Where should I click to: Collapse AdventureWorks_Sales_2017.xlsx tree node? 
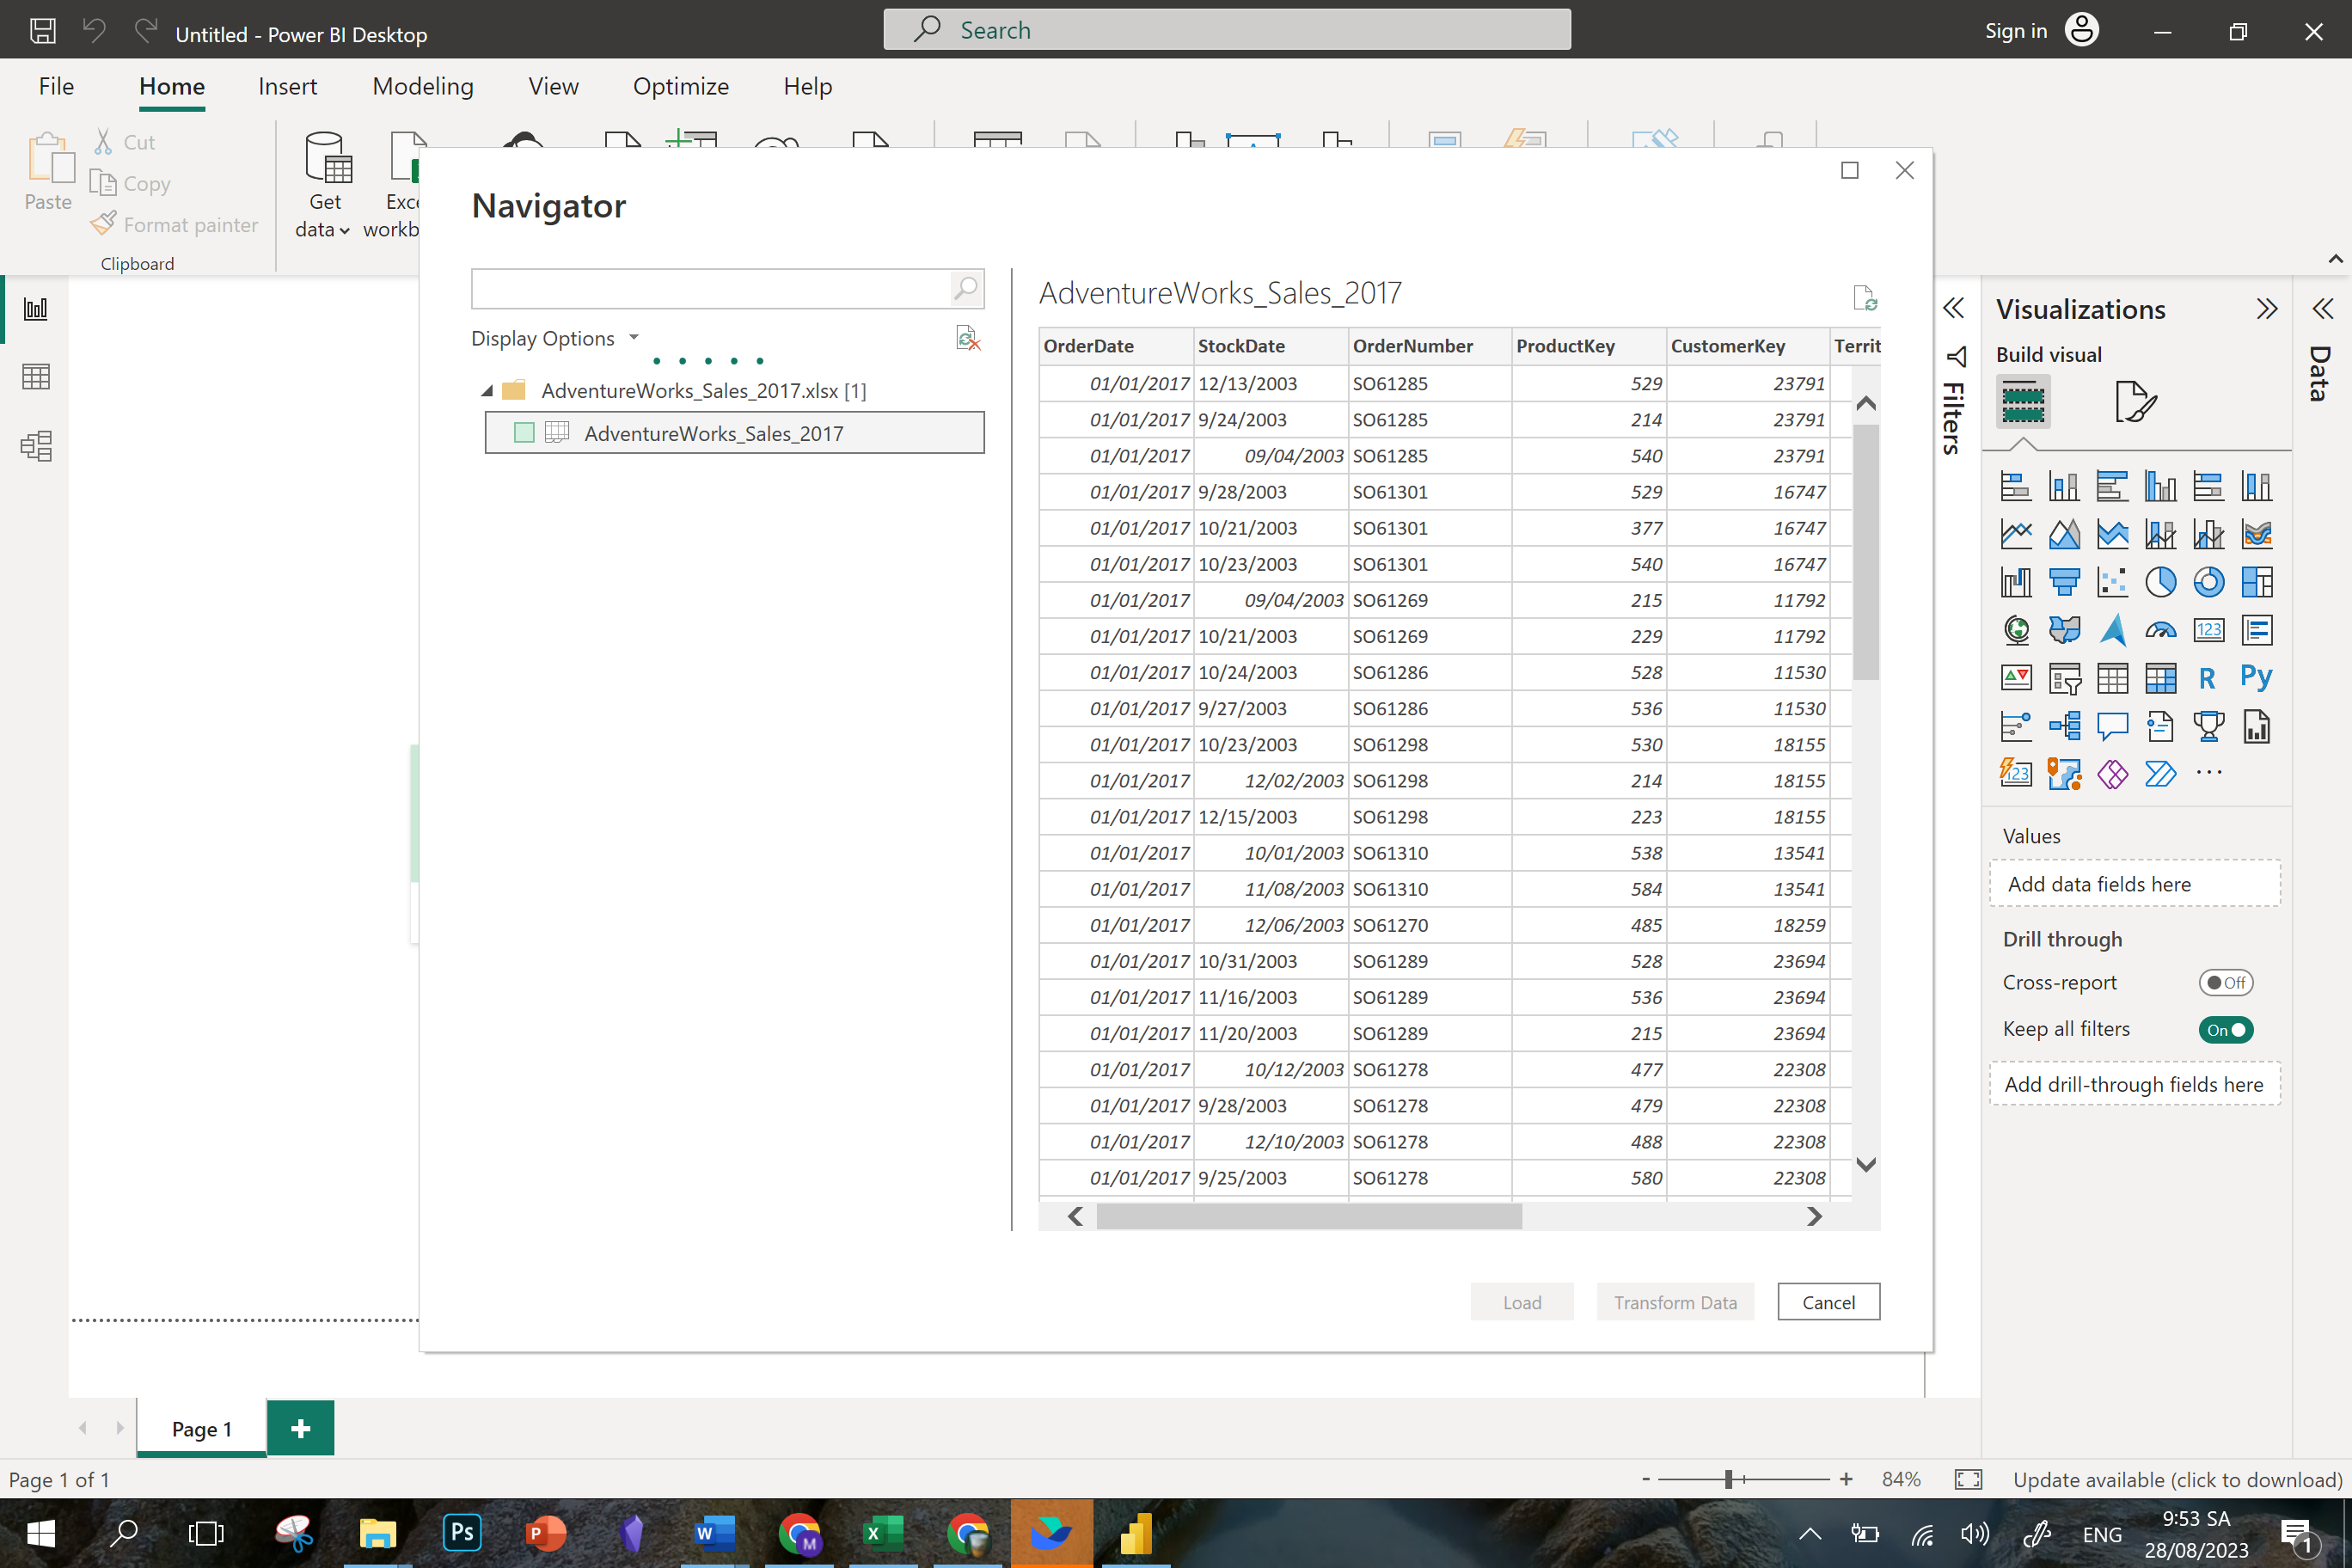pos(487,391)
